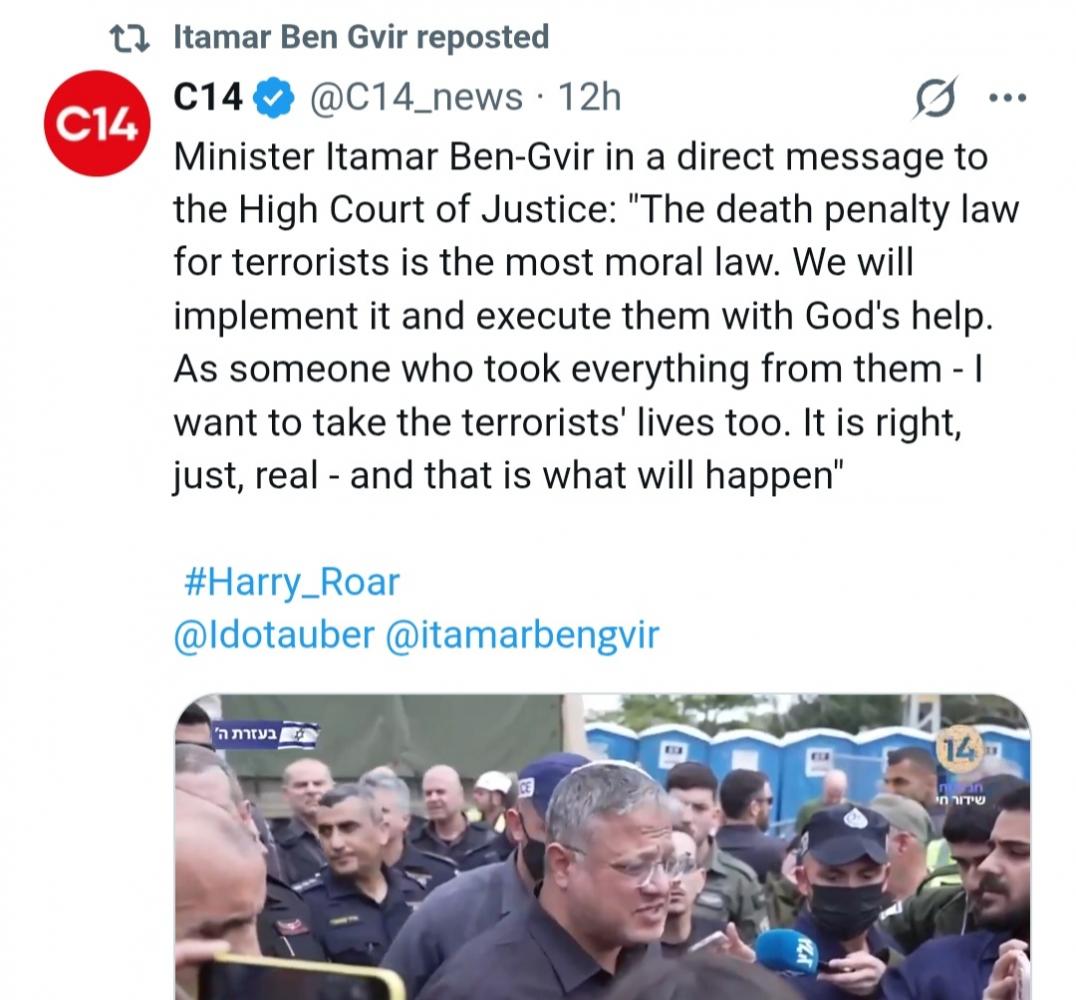Select the C14 display name

click(208, 97)
